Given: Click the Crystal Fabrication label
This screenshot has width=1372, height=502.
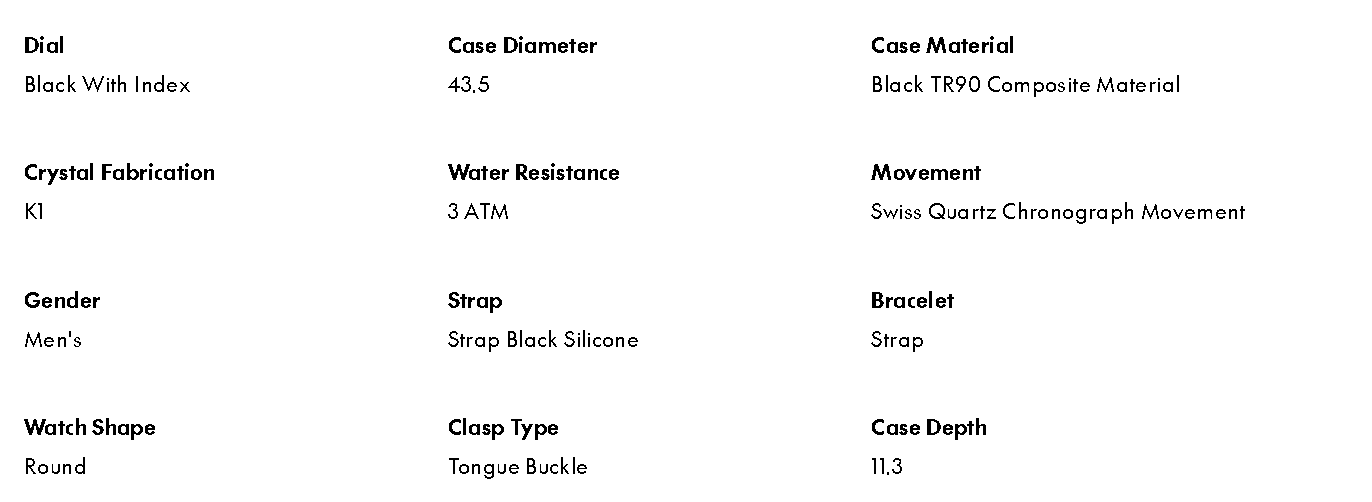Looking at the screenshot, I should 119,173.
